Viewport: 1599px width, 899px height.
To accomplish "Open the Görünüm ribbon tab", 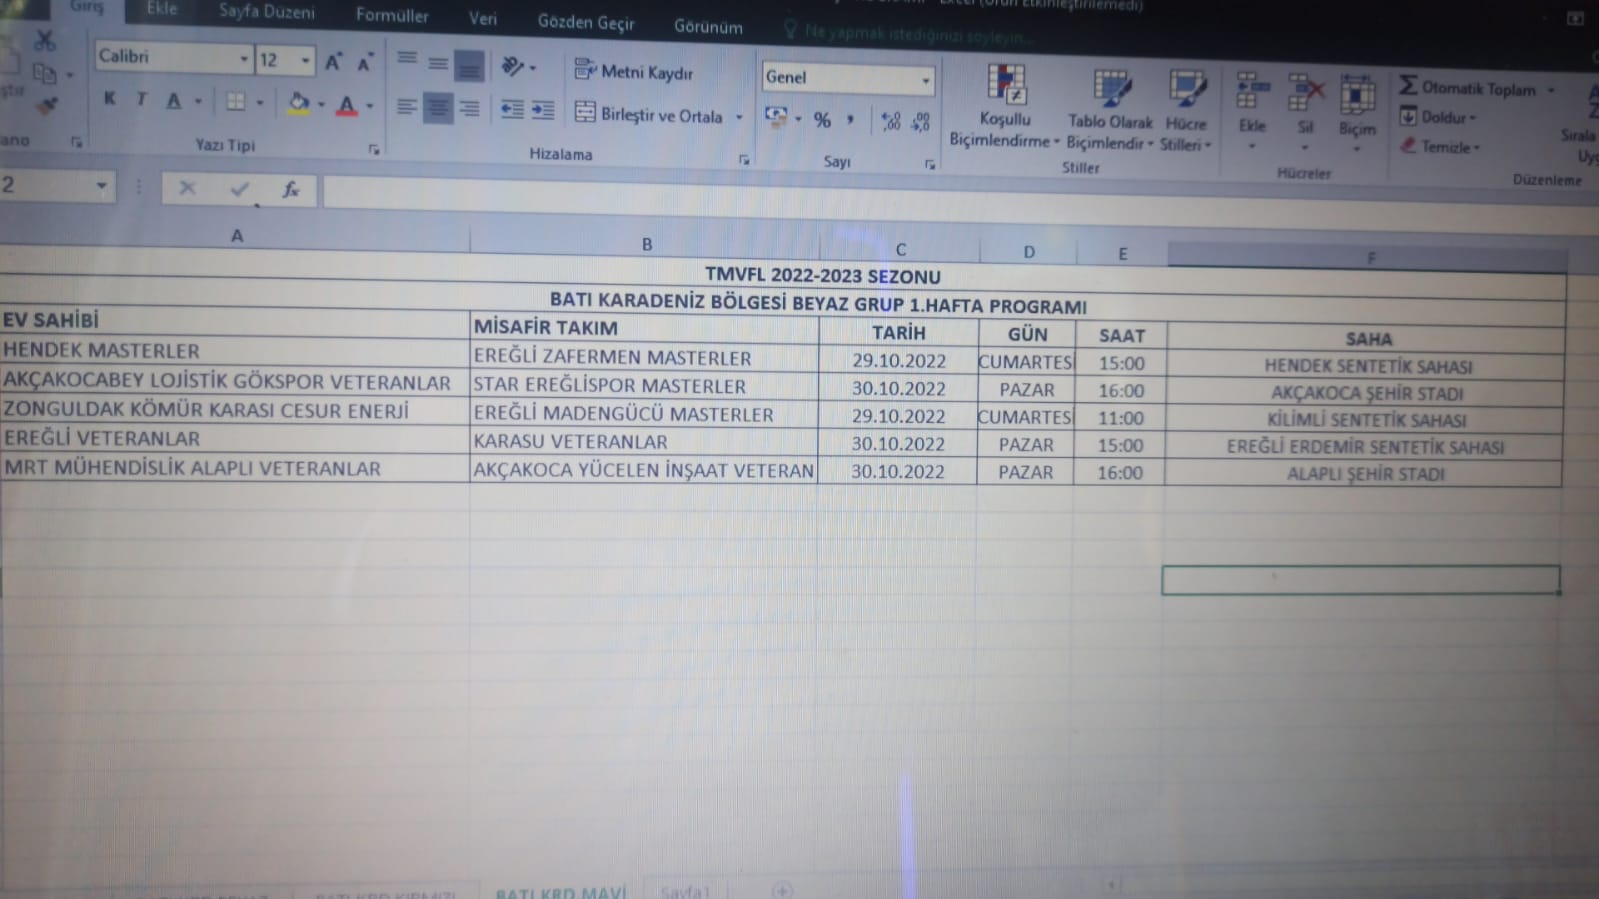I will click(708, 27).
